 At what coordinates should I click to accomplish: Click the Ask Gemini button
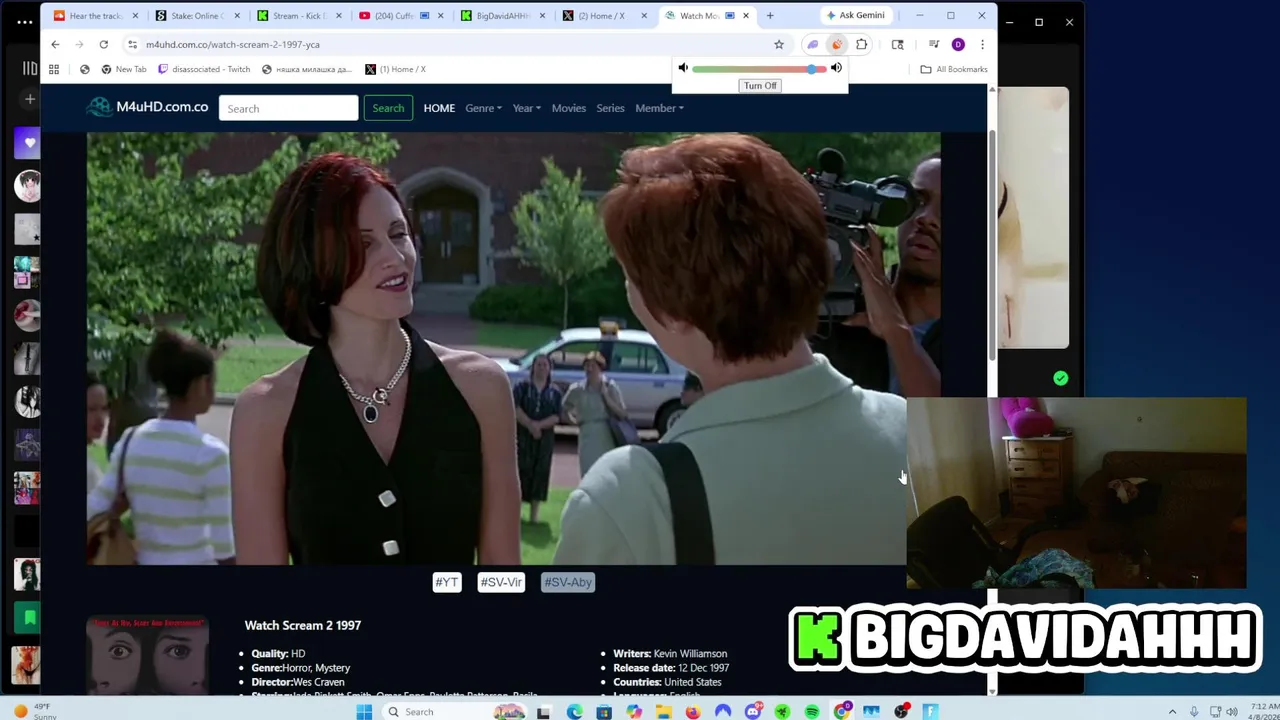[854, 16]
